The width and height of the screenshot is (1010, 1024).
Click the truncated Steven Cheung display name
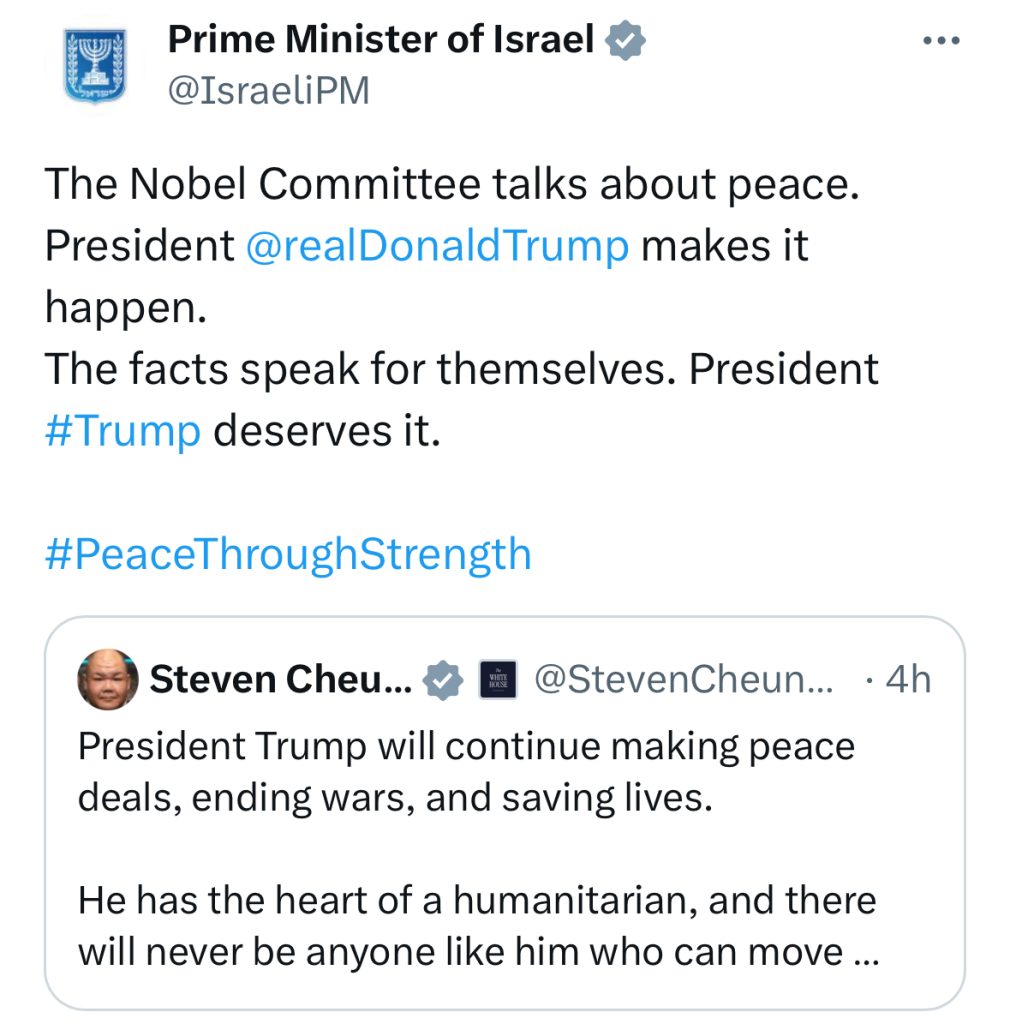[281, 680]
